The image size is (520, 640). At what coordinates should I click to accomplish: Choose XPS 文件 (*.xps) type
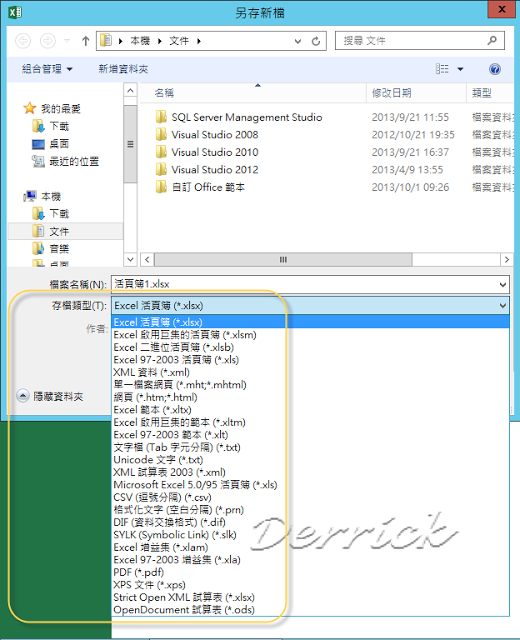311,585
